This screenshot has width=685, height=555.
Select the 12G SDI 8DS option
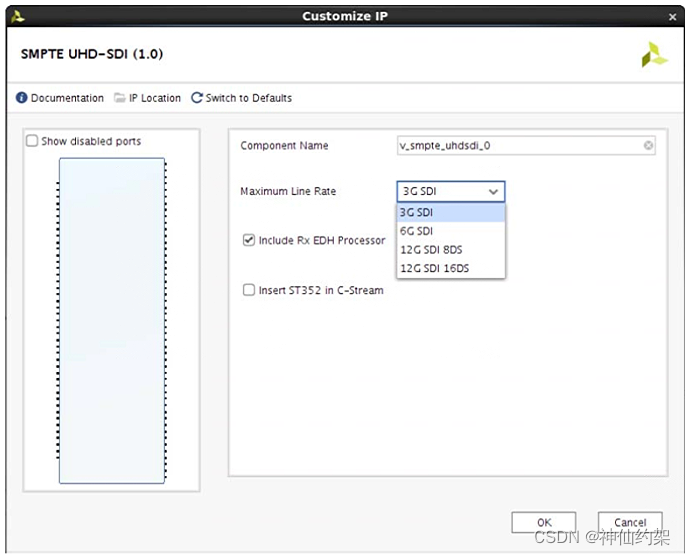(451, 250)
